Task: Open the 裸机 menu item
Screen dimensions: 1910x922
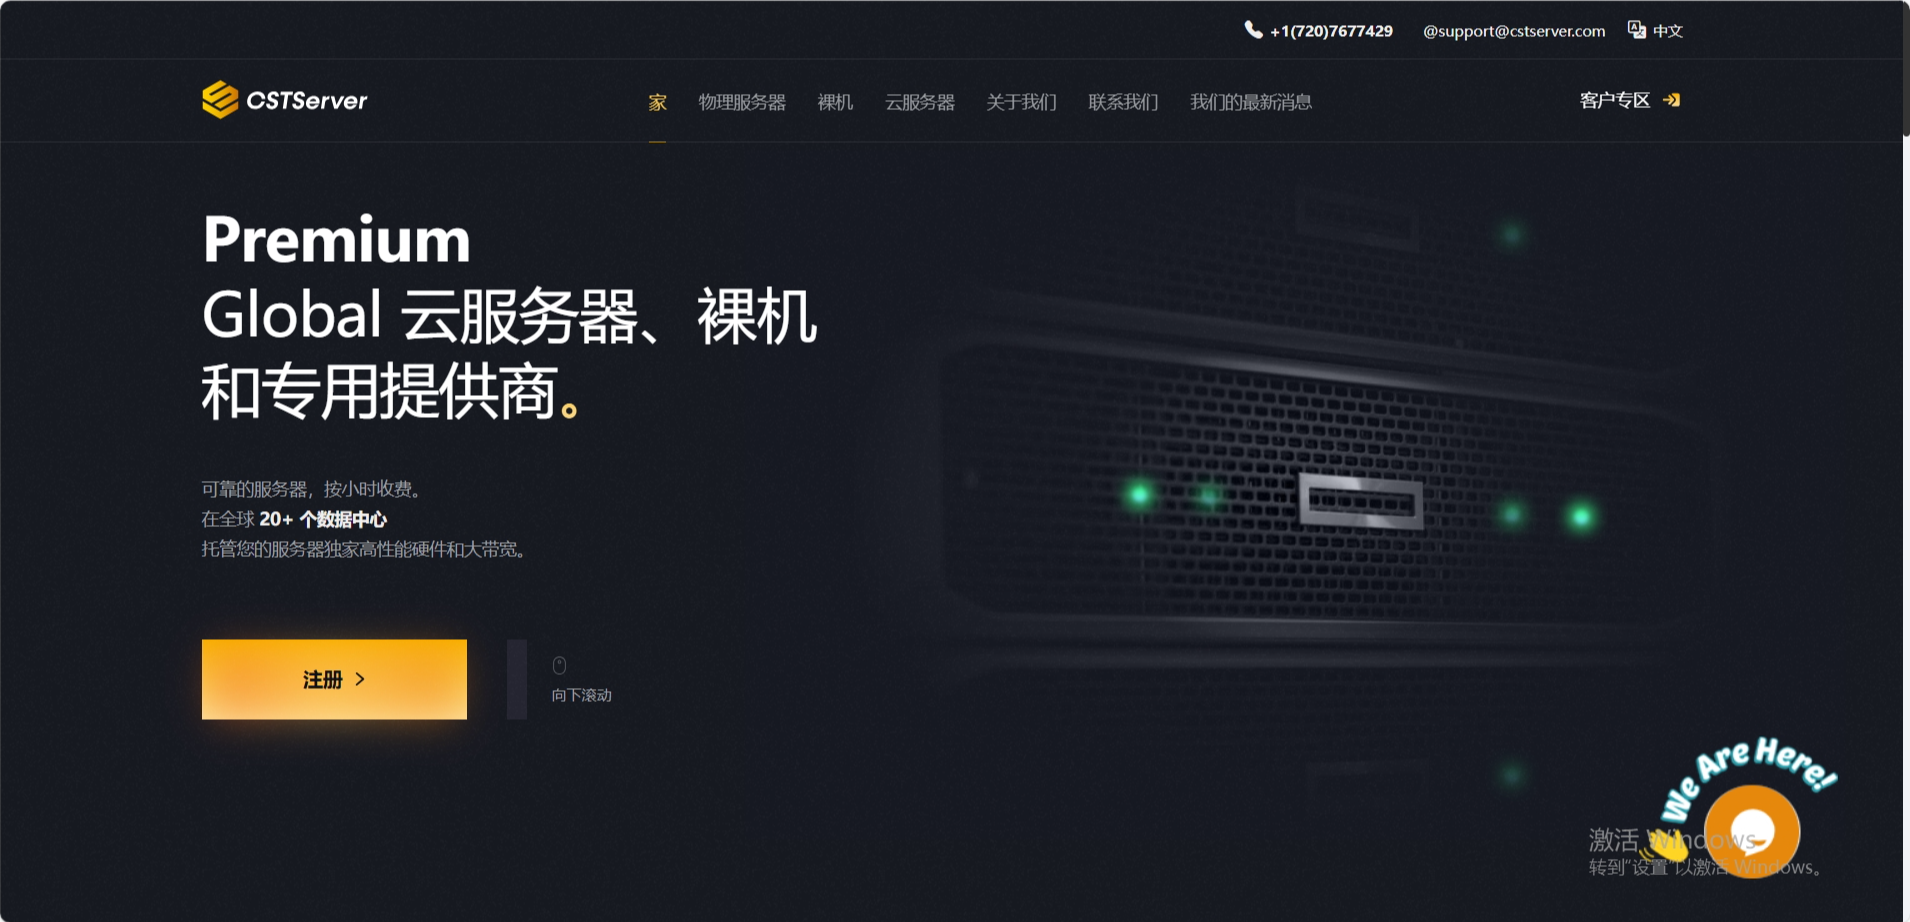Action: (835, 102)
